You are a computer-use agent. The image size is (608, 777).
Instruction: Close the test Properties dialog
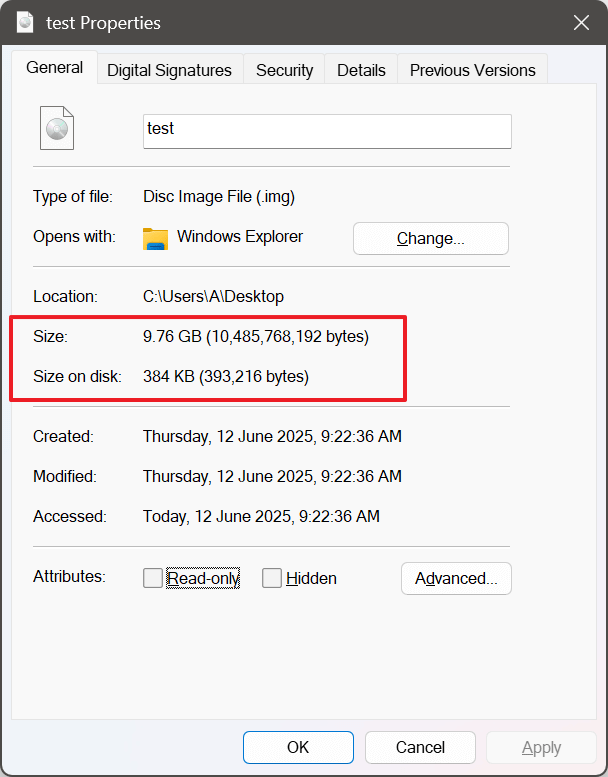pyautogui.click(x=580, y=22)
